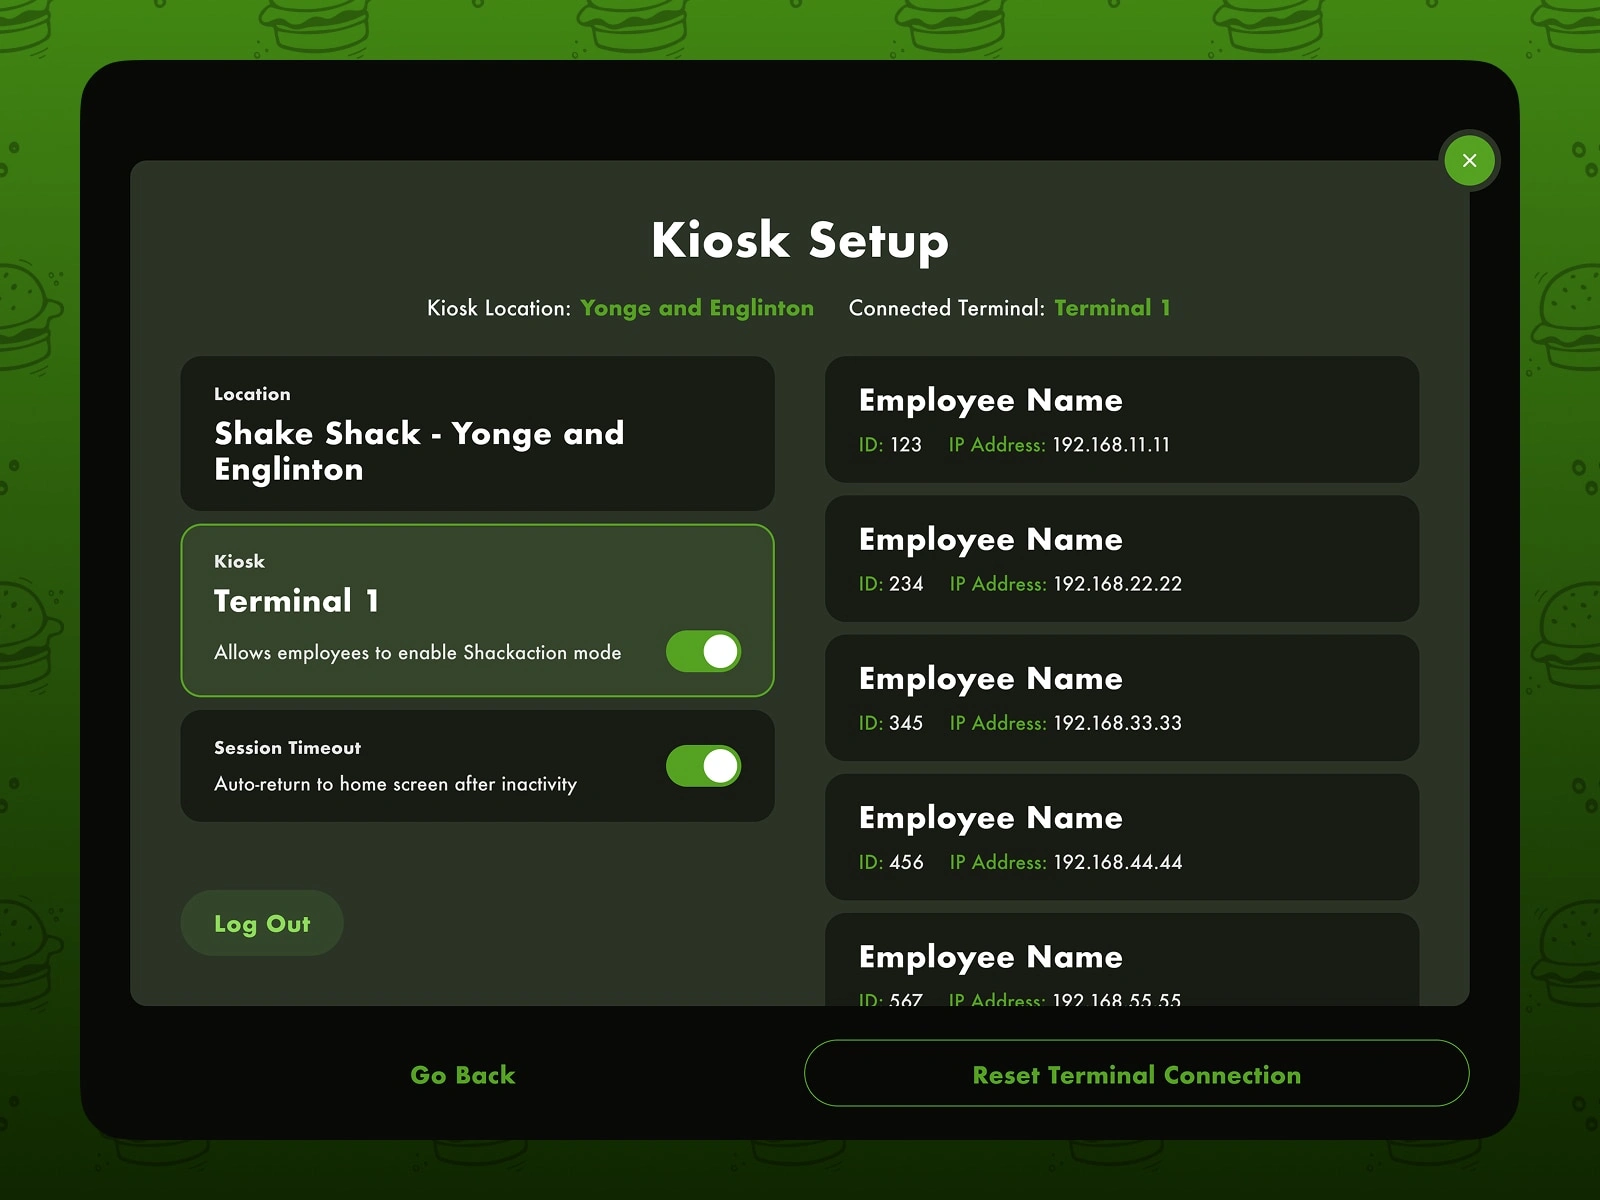Viewport: 1600px width, 1200px height.
Task: Click 'Auto-return to home screen after inactivity' text
Action: (x=396, y=784)
